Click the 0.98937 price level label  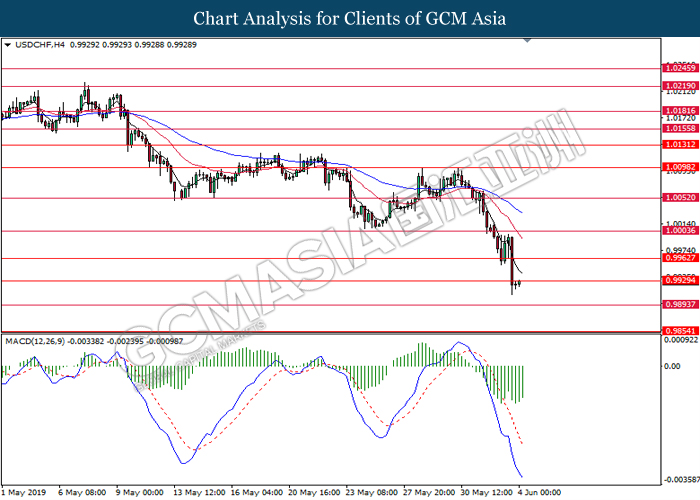680,304
